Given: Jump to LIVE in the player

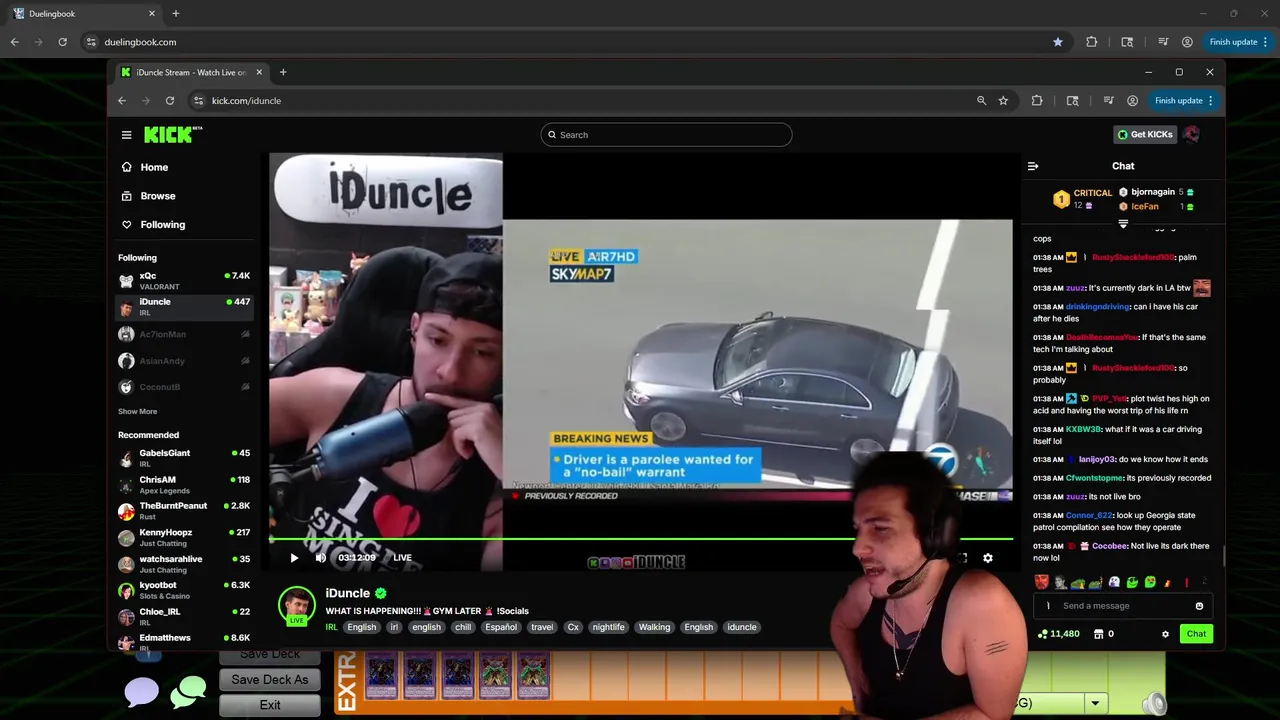Looking at the screenshot, I should click(x=402, y=558).
